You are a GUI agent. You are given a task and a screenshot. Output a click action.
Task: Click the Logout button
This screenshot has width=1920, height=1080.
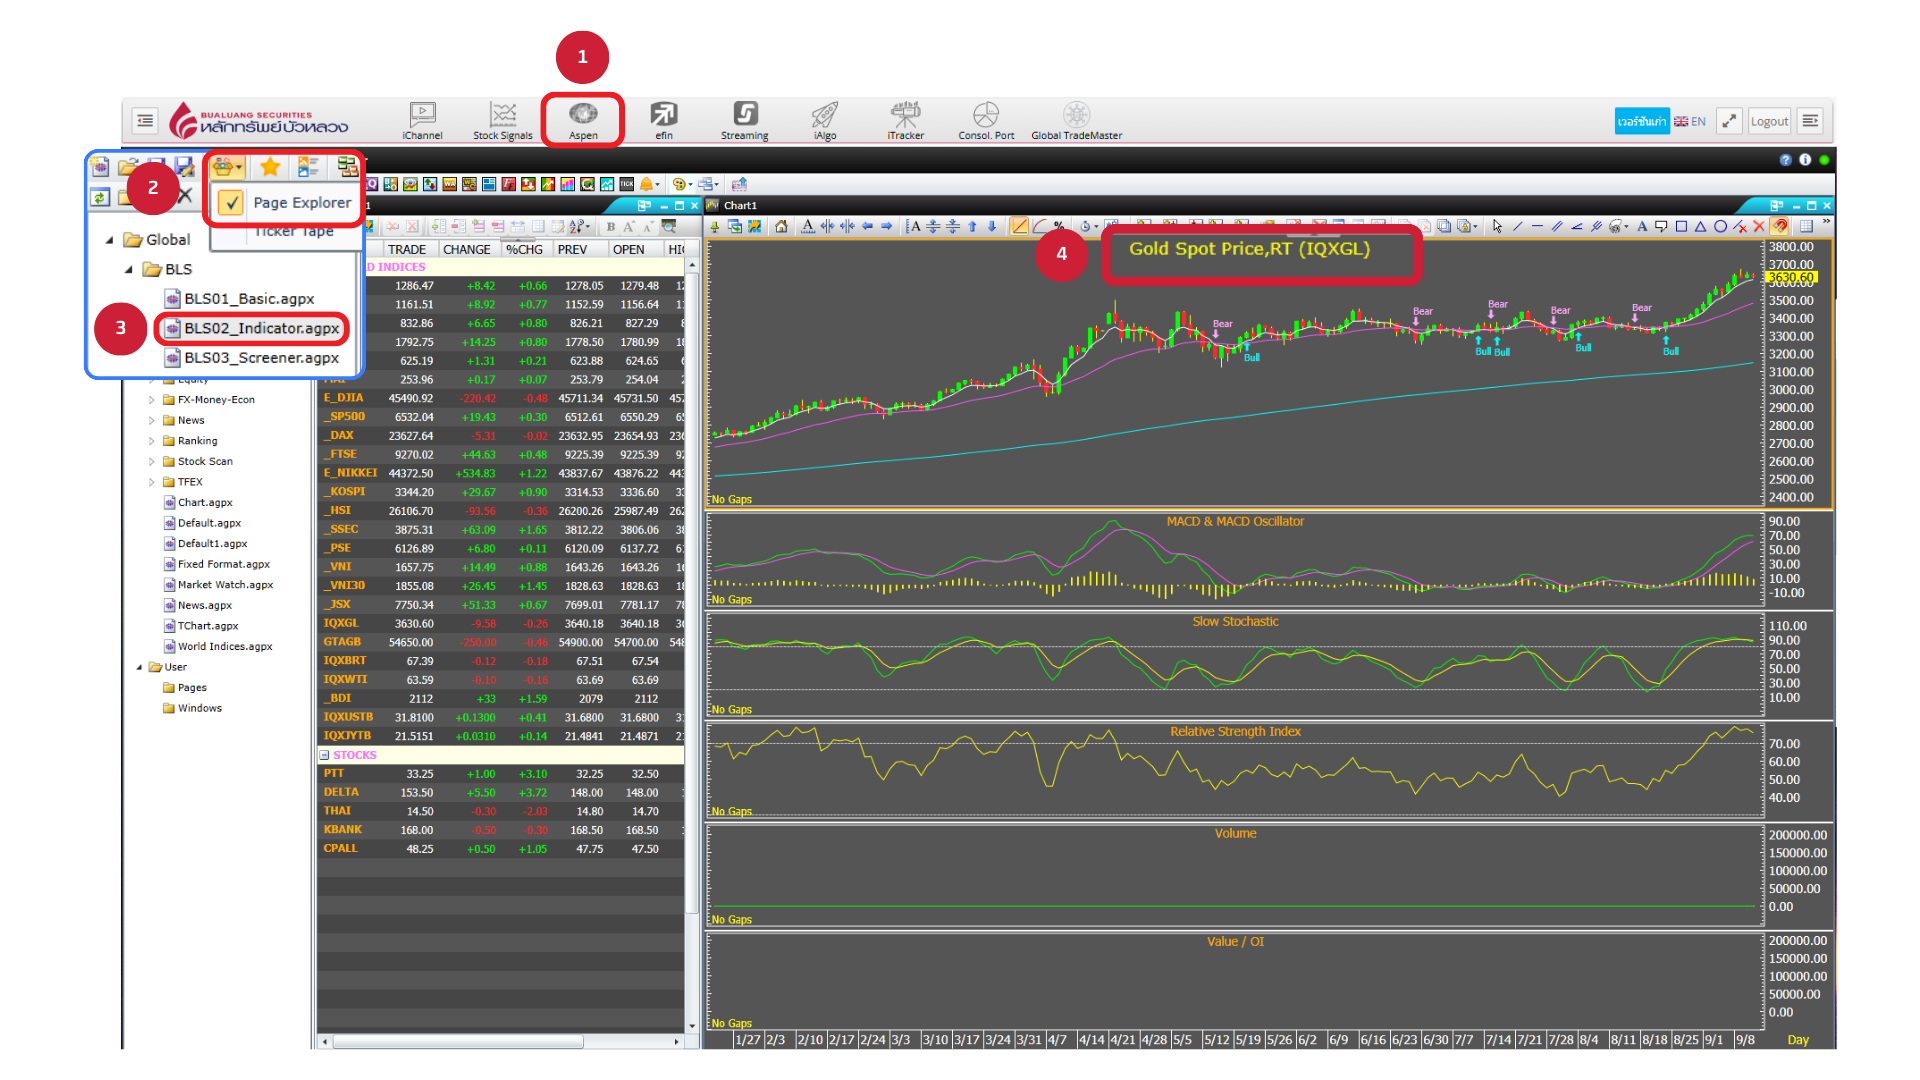1768,121
